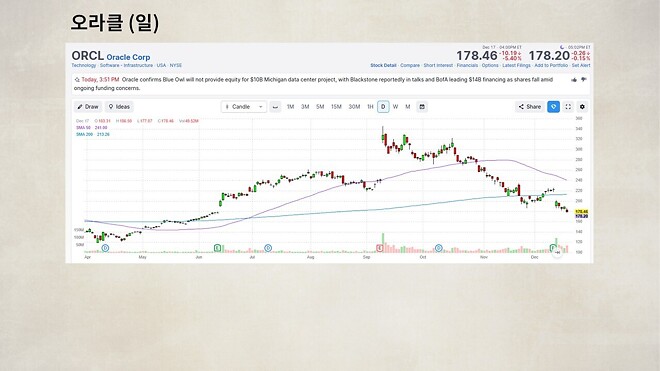Click the earnings marker in June
660x371 pixels.
(x=218, y=248)
